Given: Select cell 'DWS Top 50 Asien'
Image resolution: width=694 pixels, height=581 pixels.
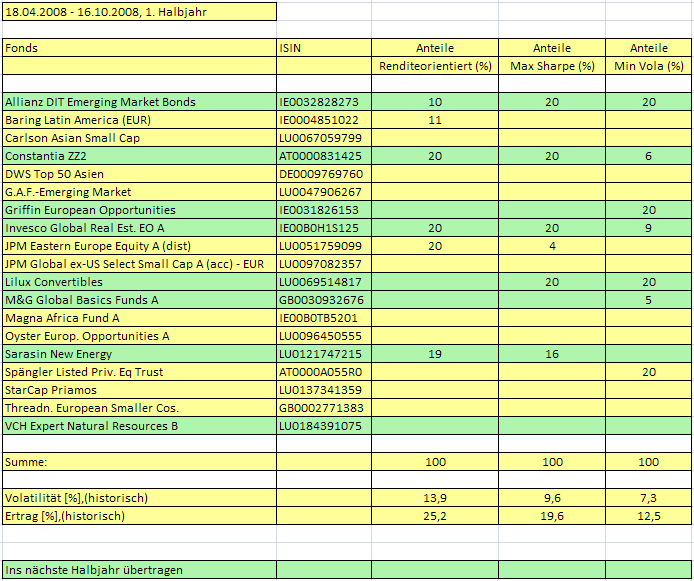Looking at the screenshot, I should pyautogui.click(x=139, y=174).
